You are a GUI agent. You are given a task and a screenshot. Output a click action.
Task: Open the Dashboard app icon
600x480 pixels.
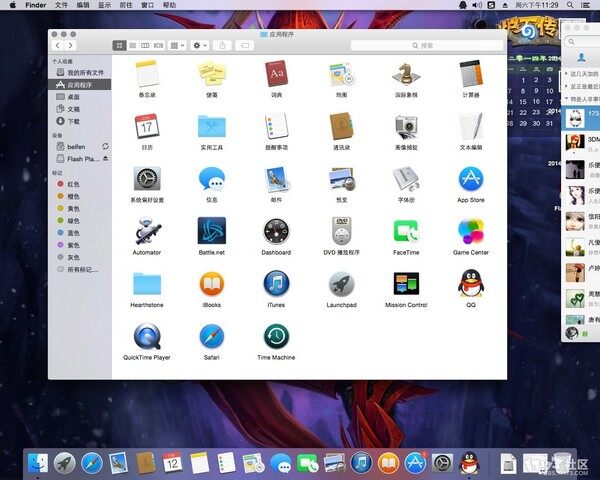(276, 231)
